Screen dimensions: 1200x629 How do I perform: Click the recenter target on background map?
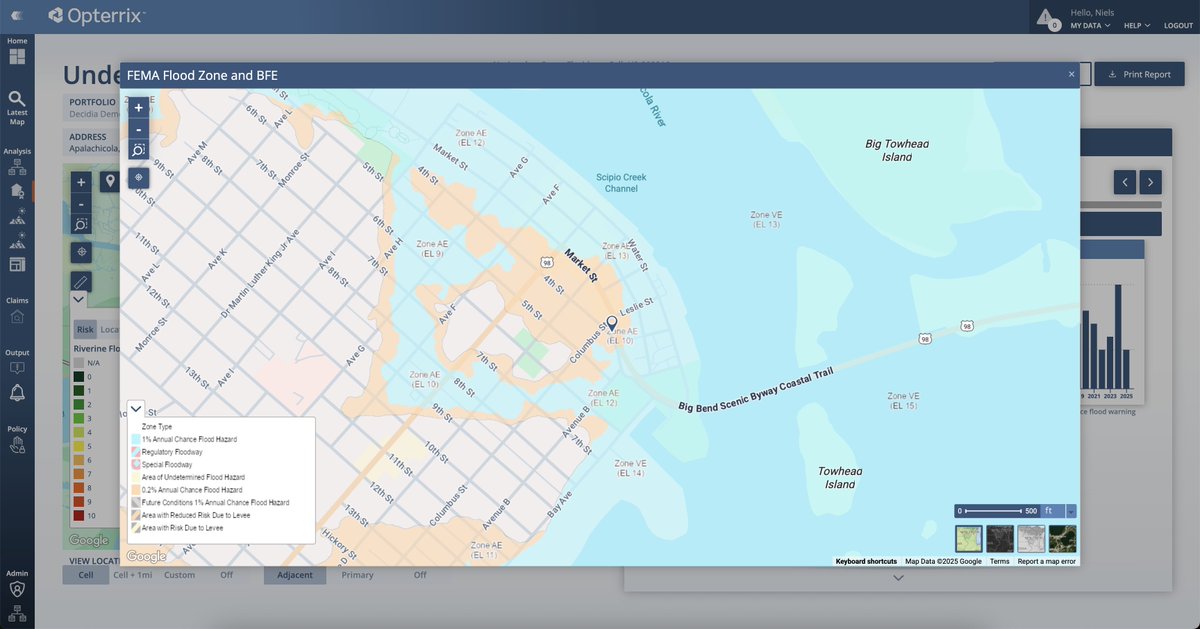81,252
